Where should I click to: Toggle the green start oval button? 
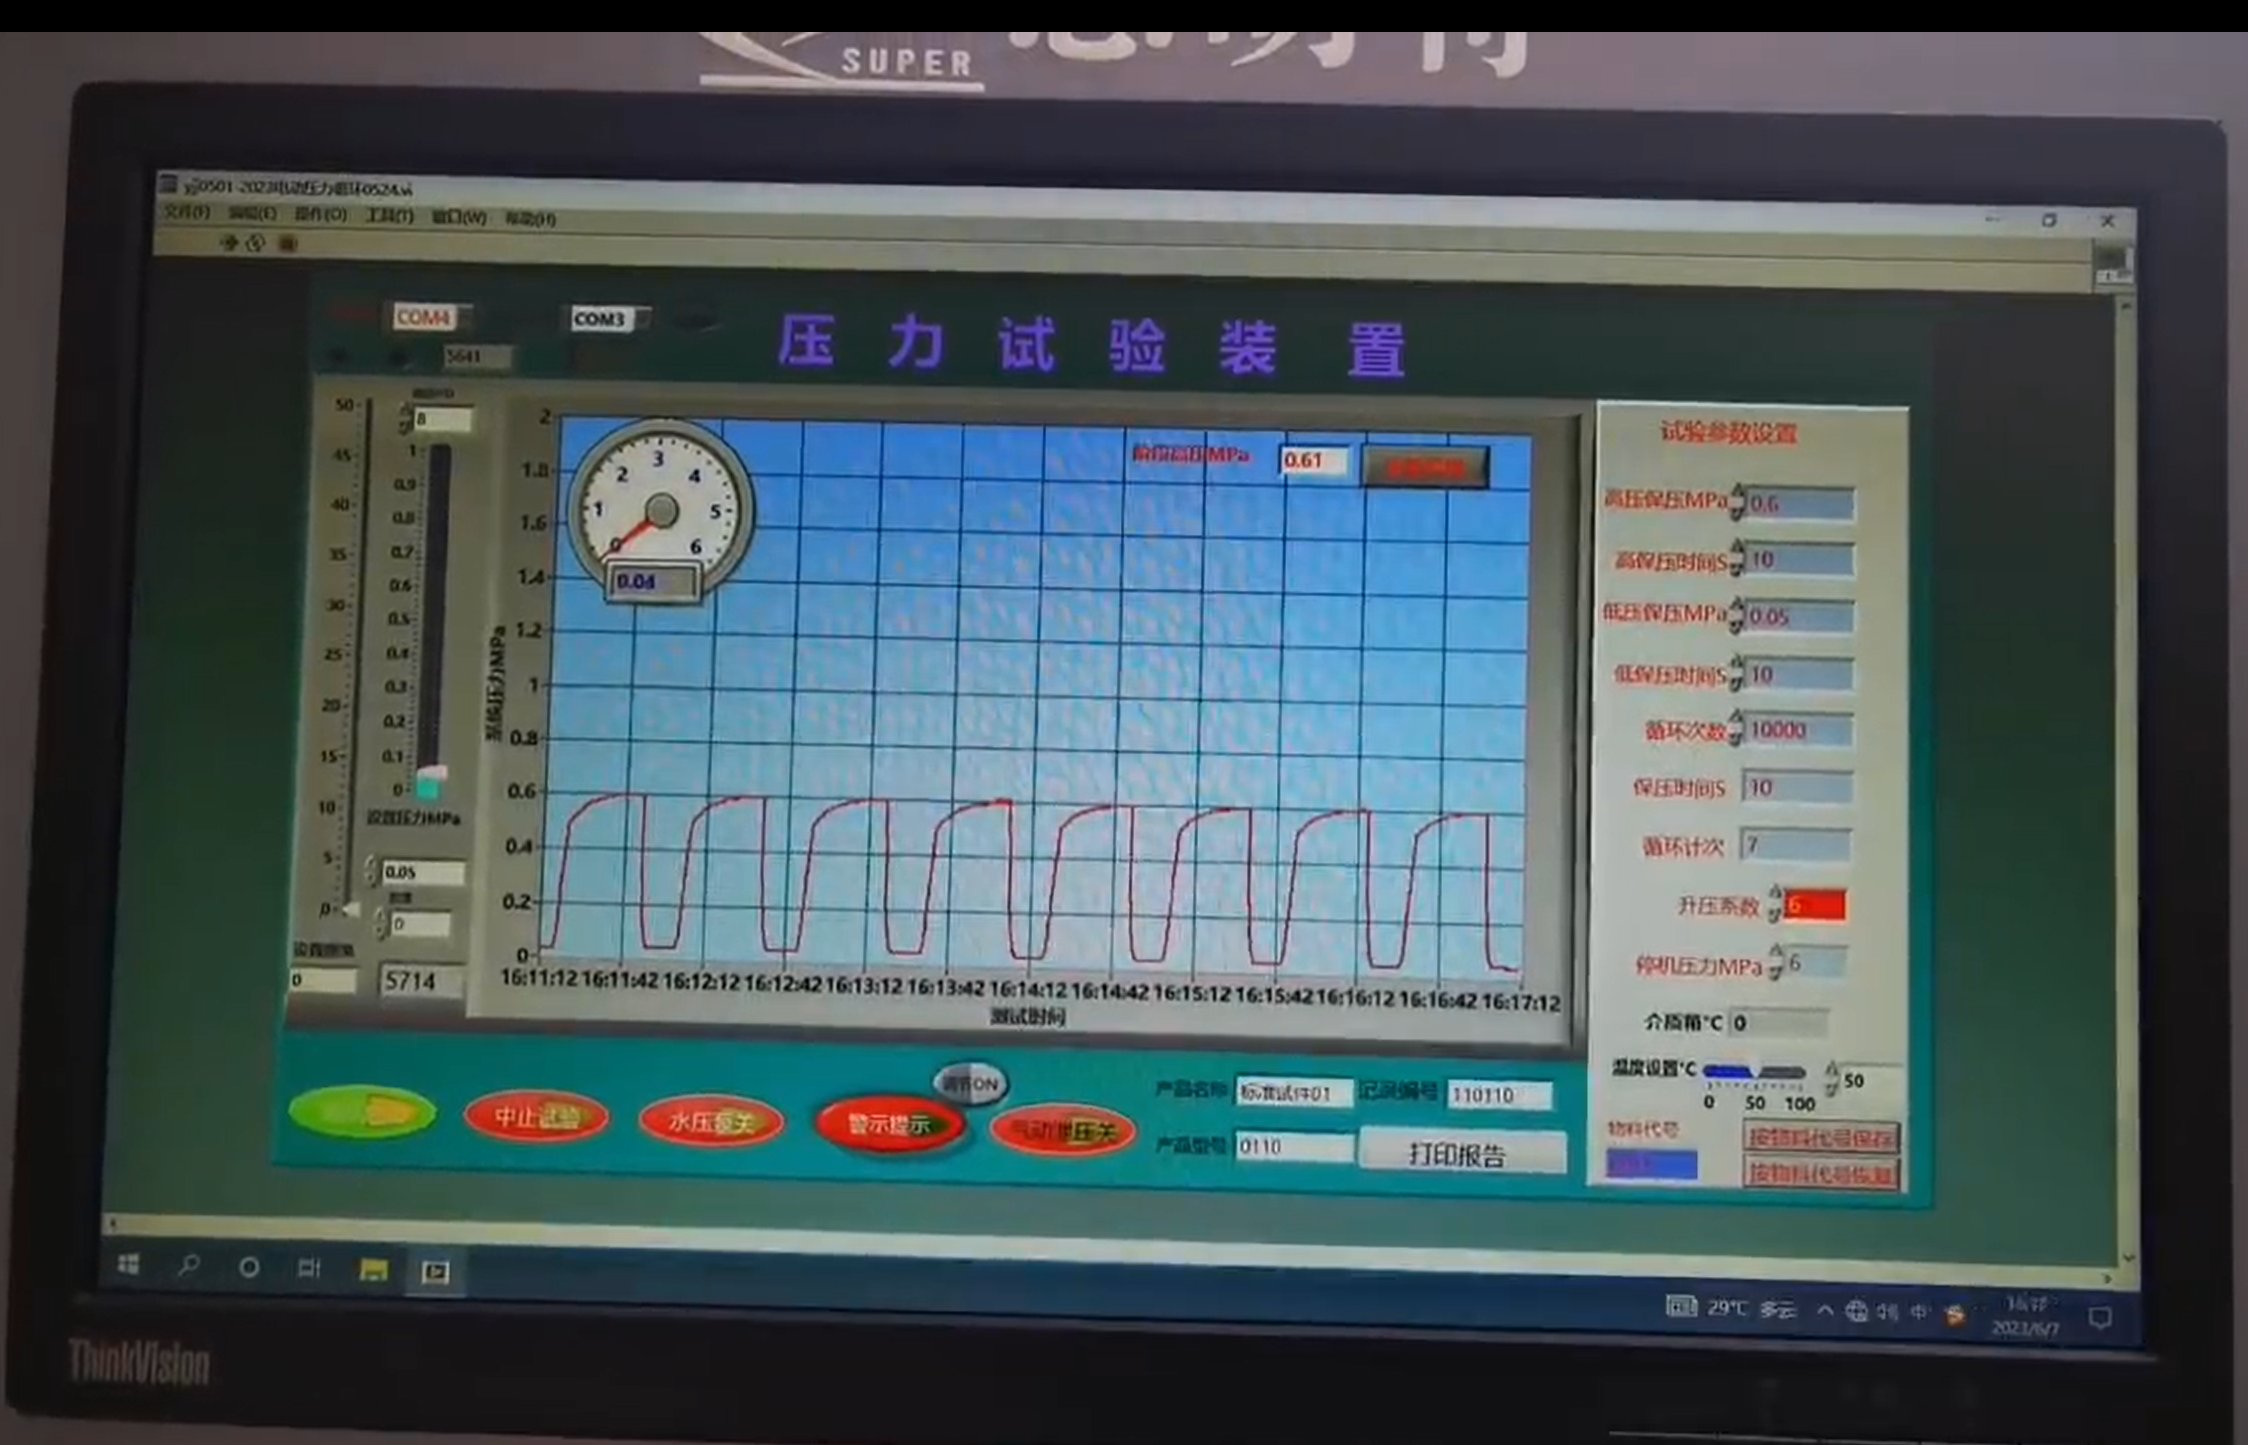[362, 1111]
